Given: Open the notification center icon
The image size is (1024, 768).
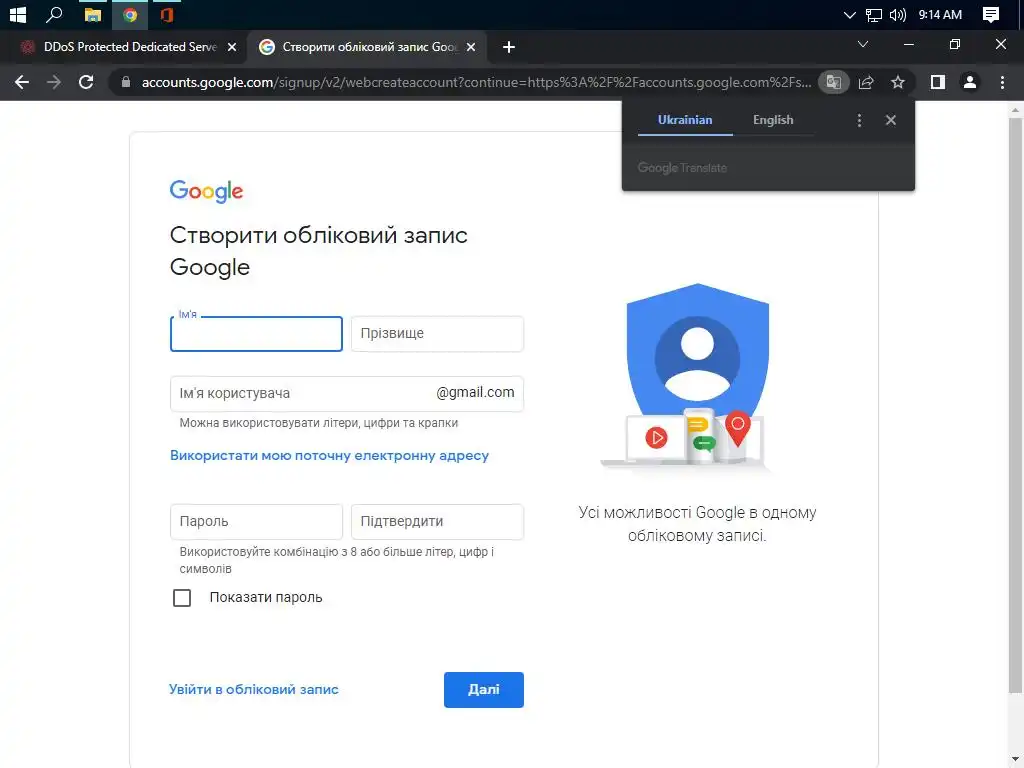Looking at the screenshot, I should 991,14.
